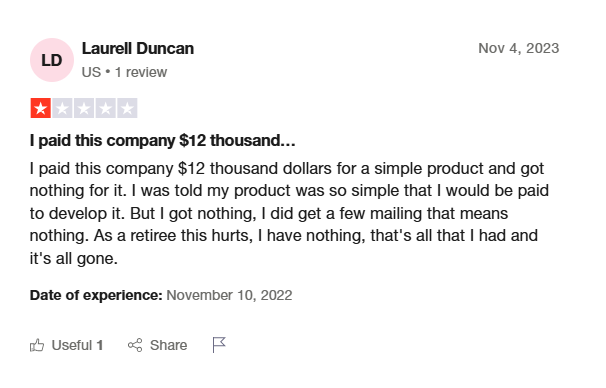Click the fifth gray star
The image size is (606, 388).
[127, 108]
